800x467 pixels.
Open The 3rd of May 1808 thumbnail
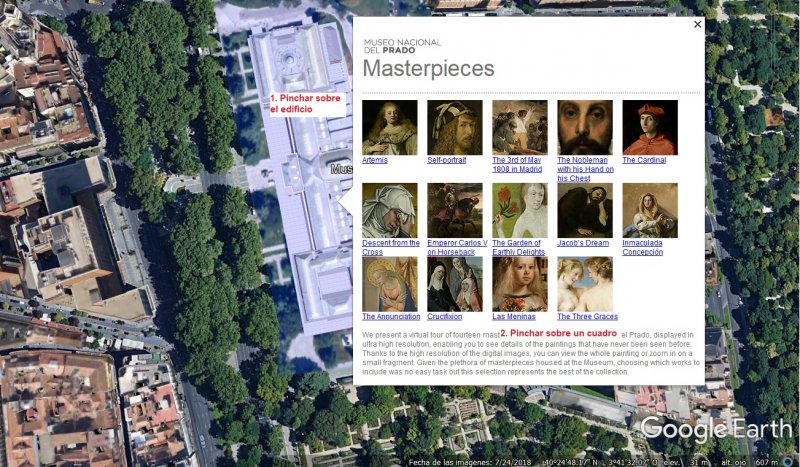(520, 128)
